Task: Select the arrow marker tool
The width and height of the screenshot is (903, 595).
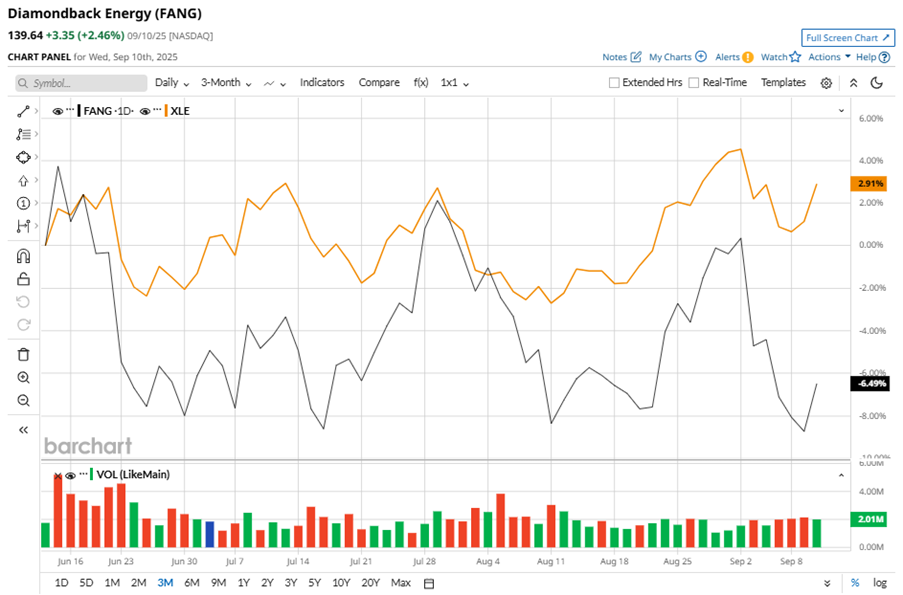Action: point(23,180)
